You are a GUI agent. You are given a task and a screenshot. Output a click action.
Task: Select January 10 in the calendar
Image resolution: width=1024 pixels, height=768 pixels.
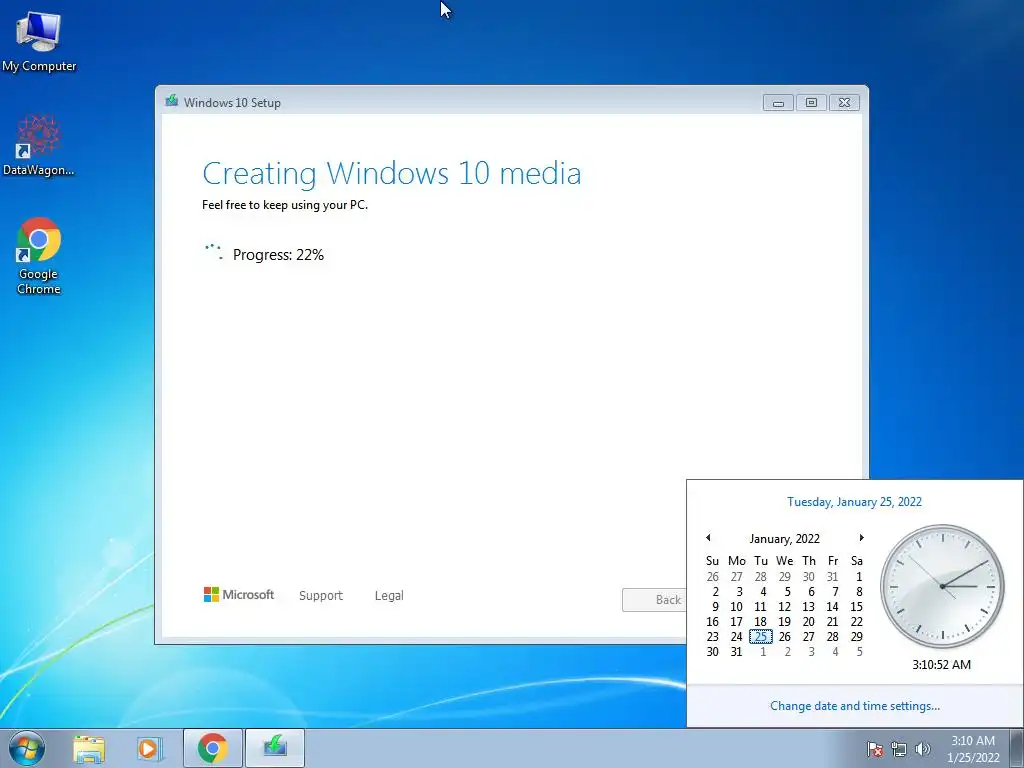(x=737, y=607)
